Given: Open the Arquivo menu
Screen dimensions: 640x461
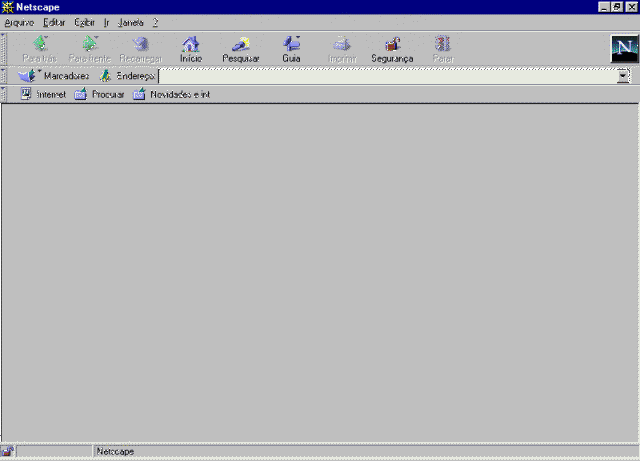Looking at the screenshot, I should (x=19, y=23).
